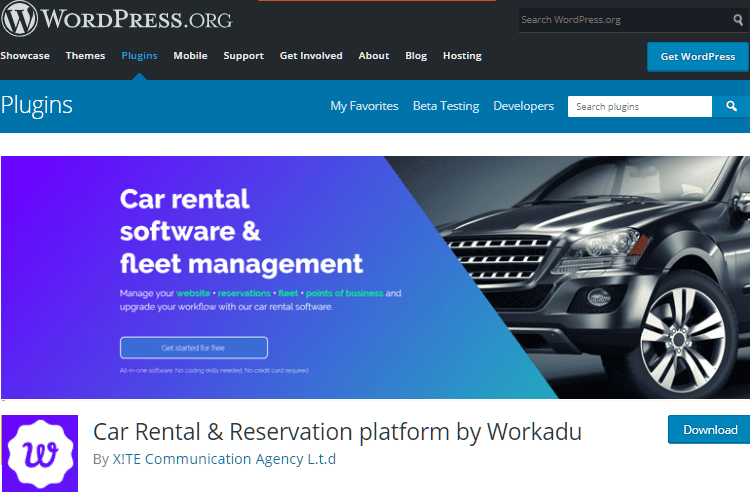This screenshot has width=750, height=500.
Task: Open the About menu item
Action: click(374, 56)
